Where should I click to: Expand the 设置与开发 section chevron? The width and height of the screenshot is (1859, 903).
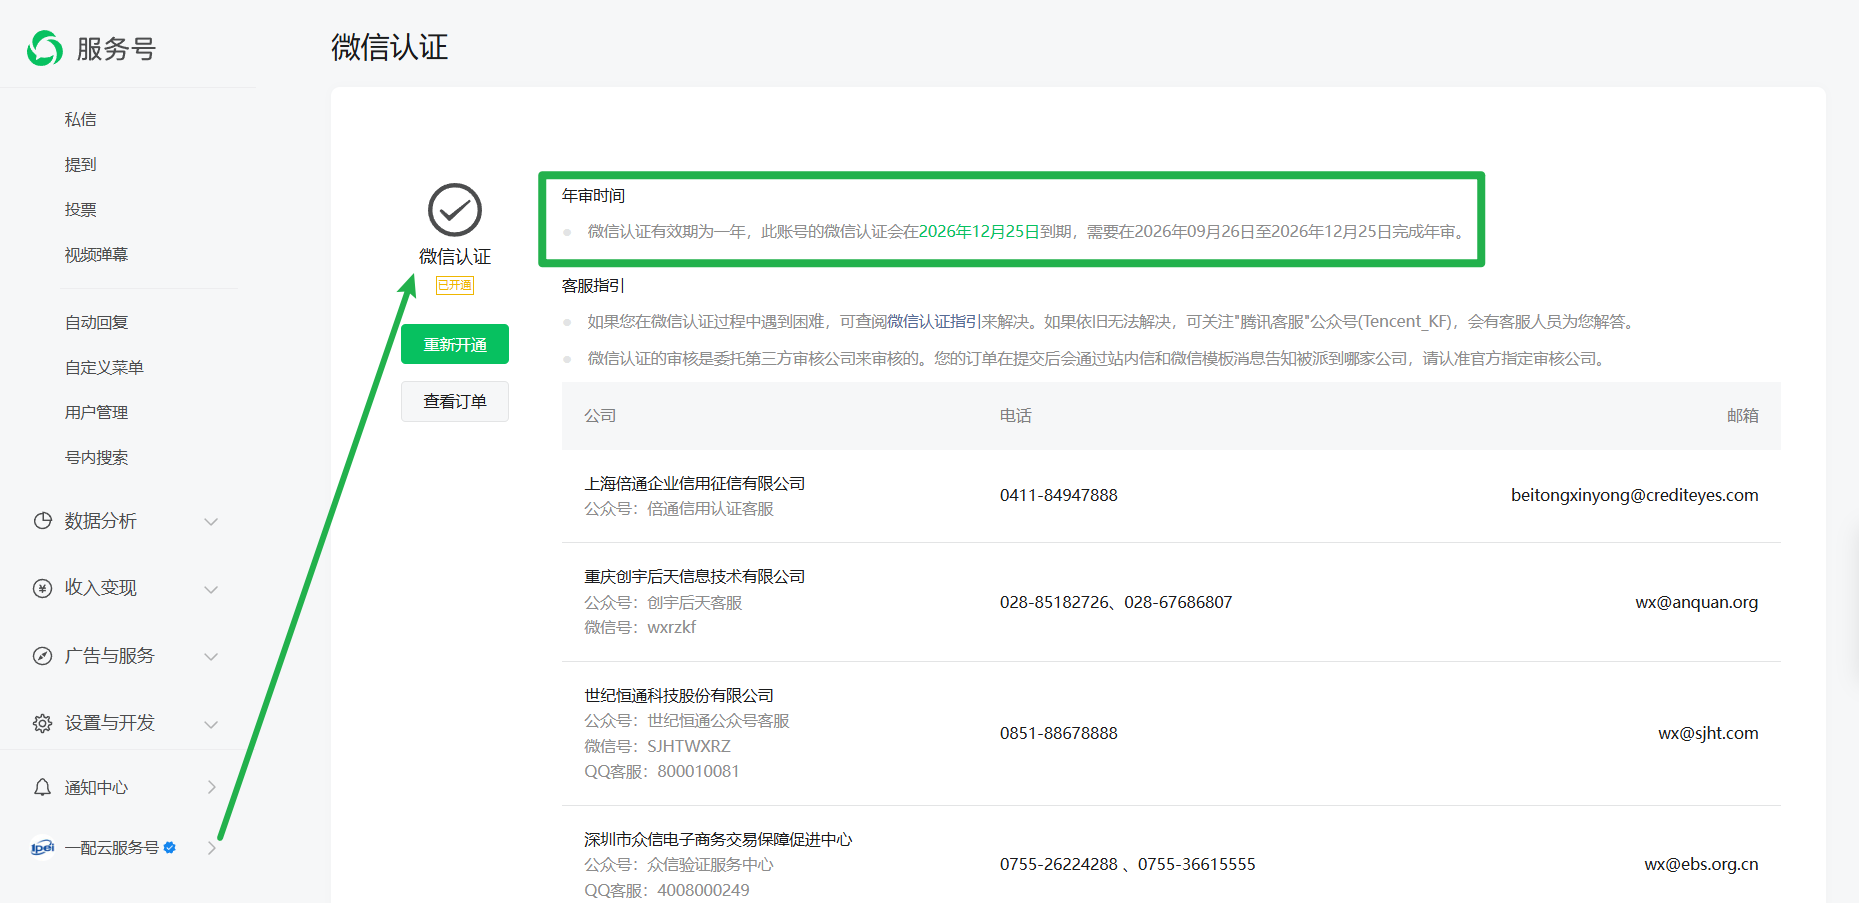point(211,724)
